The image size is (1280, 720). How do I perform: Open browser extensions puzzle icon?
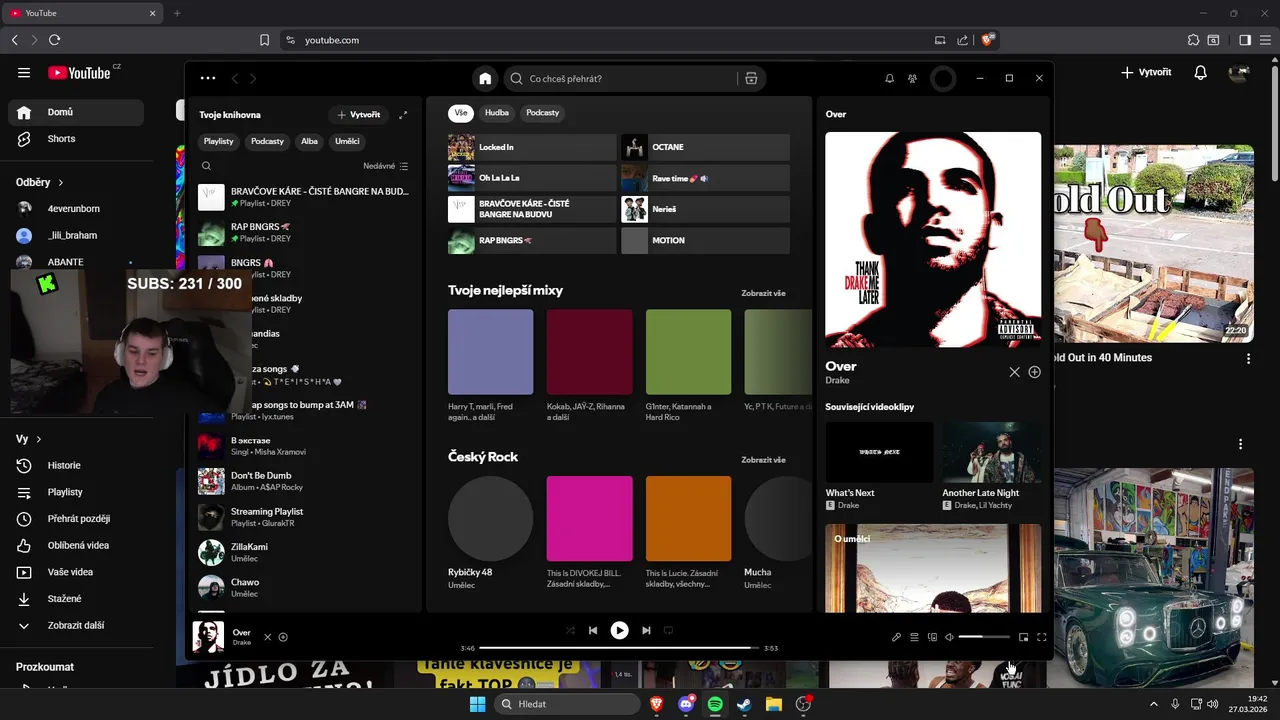coord(1193,40)
